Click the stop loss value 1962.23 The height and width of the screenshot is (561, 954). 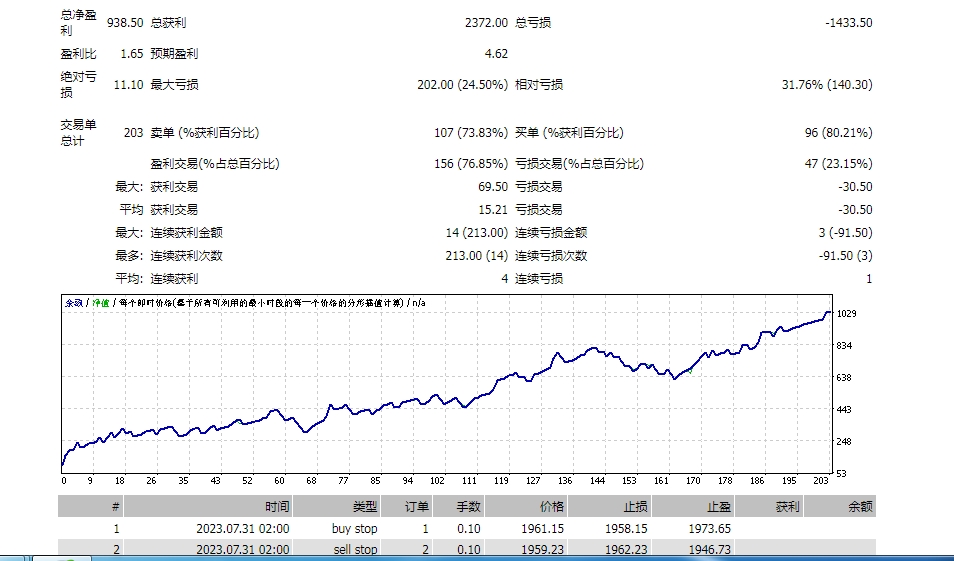point(626,549)
